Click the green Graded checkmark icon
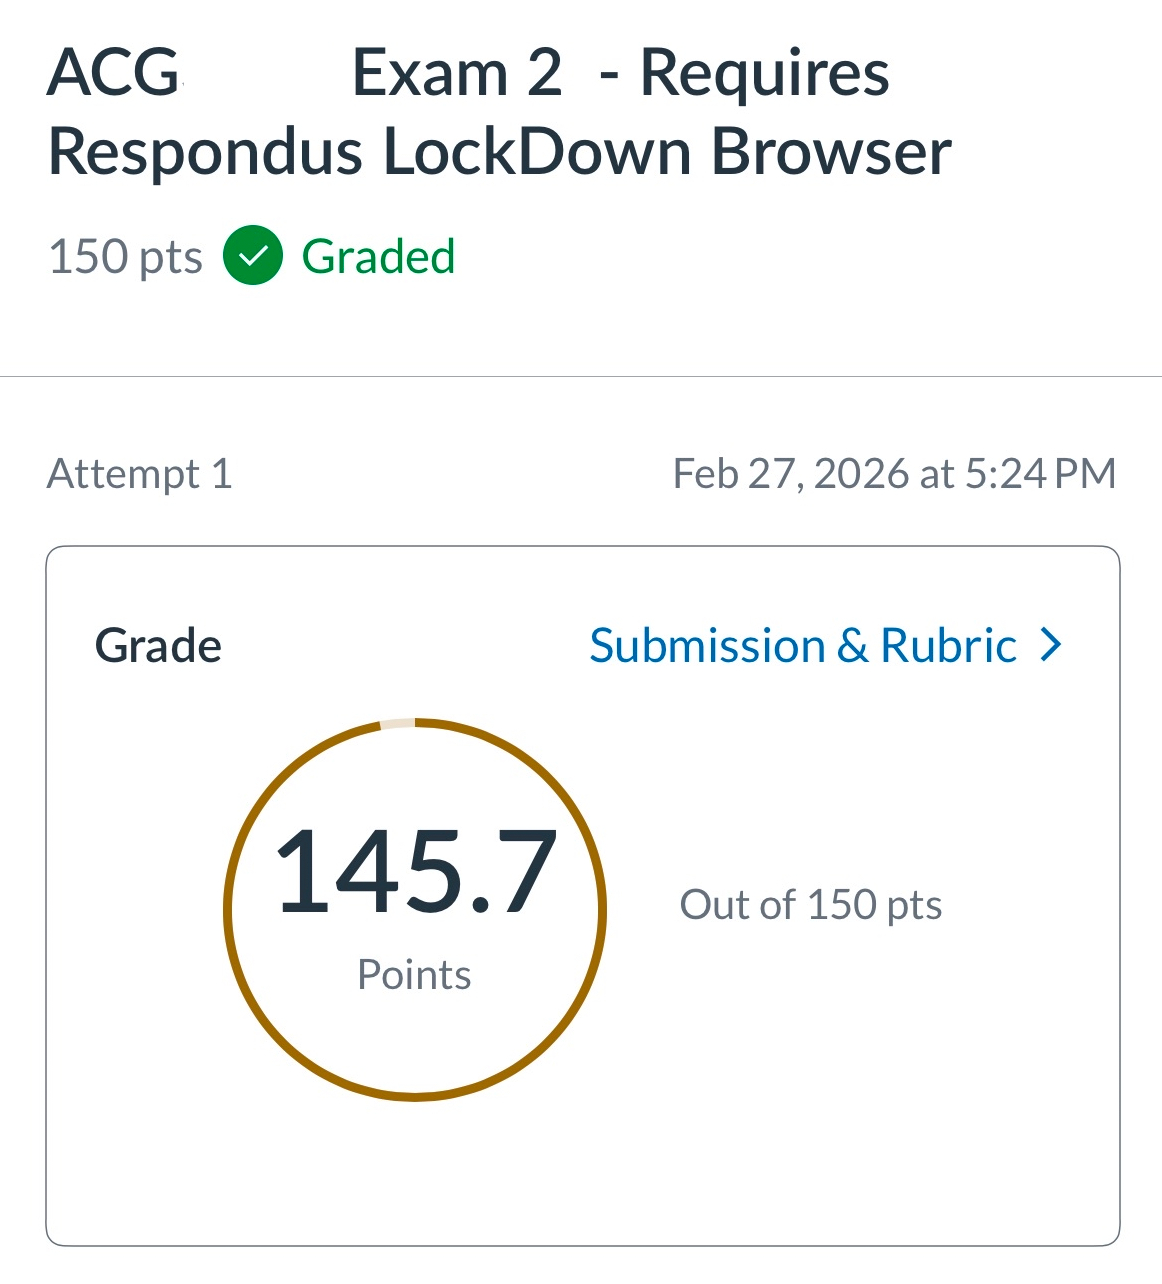 tap(253, 256)
